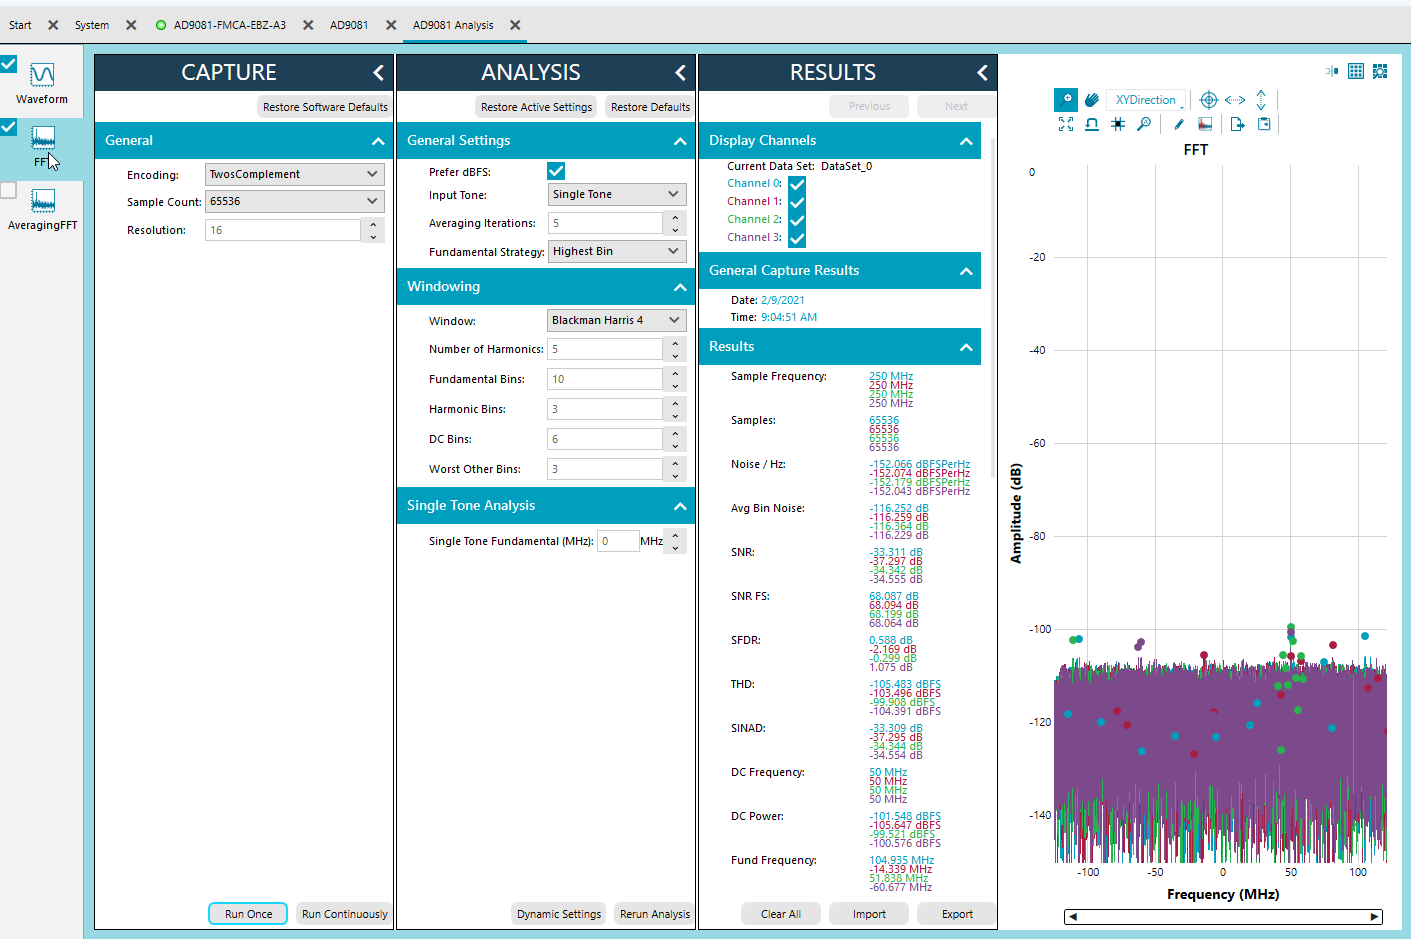The height and width of the screenshot is (939, 1411).
Task: Open the Input Tone dropdown
Action: (617, 194)
